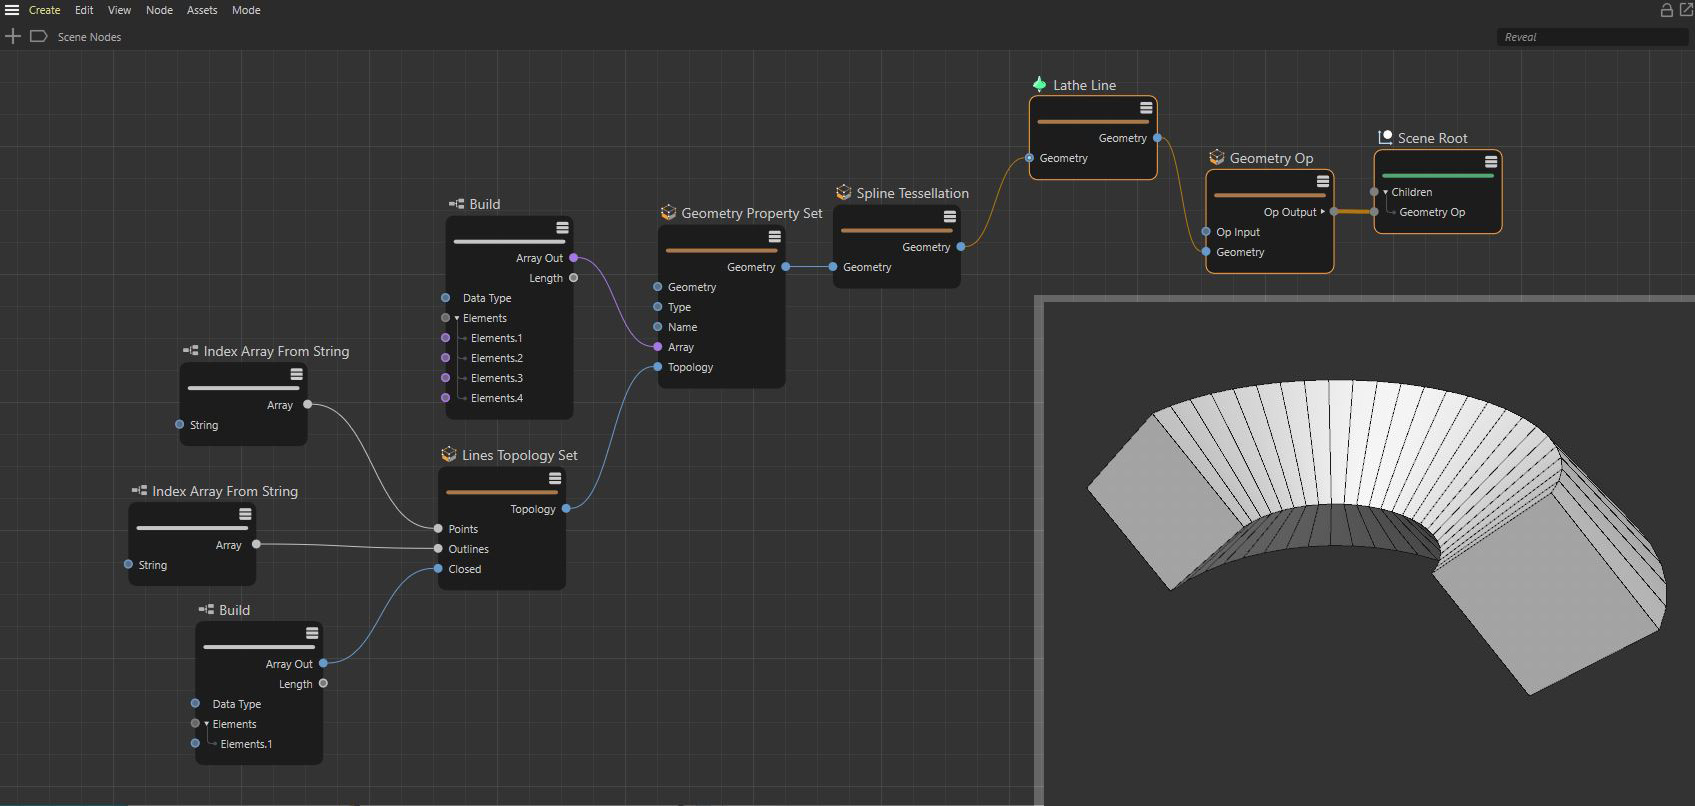Select the Spline Tessellation node title

pos(912,193)
